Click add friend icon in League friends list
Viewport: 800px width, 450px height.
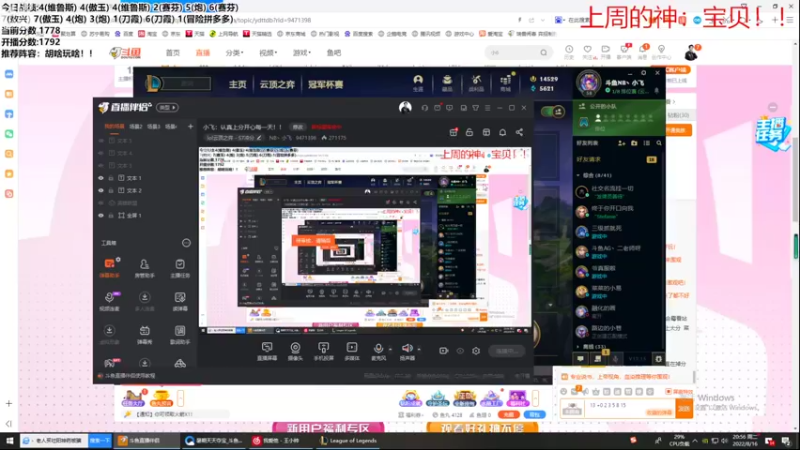621,143
